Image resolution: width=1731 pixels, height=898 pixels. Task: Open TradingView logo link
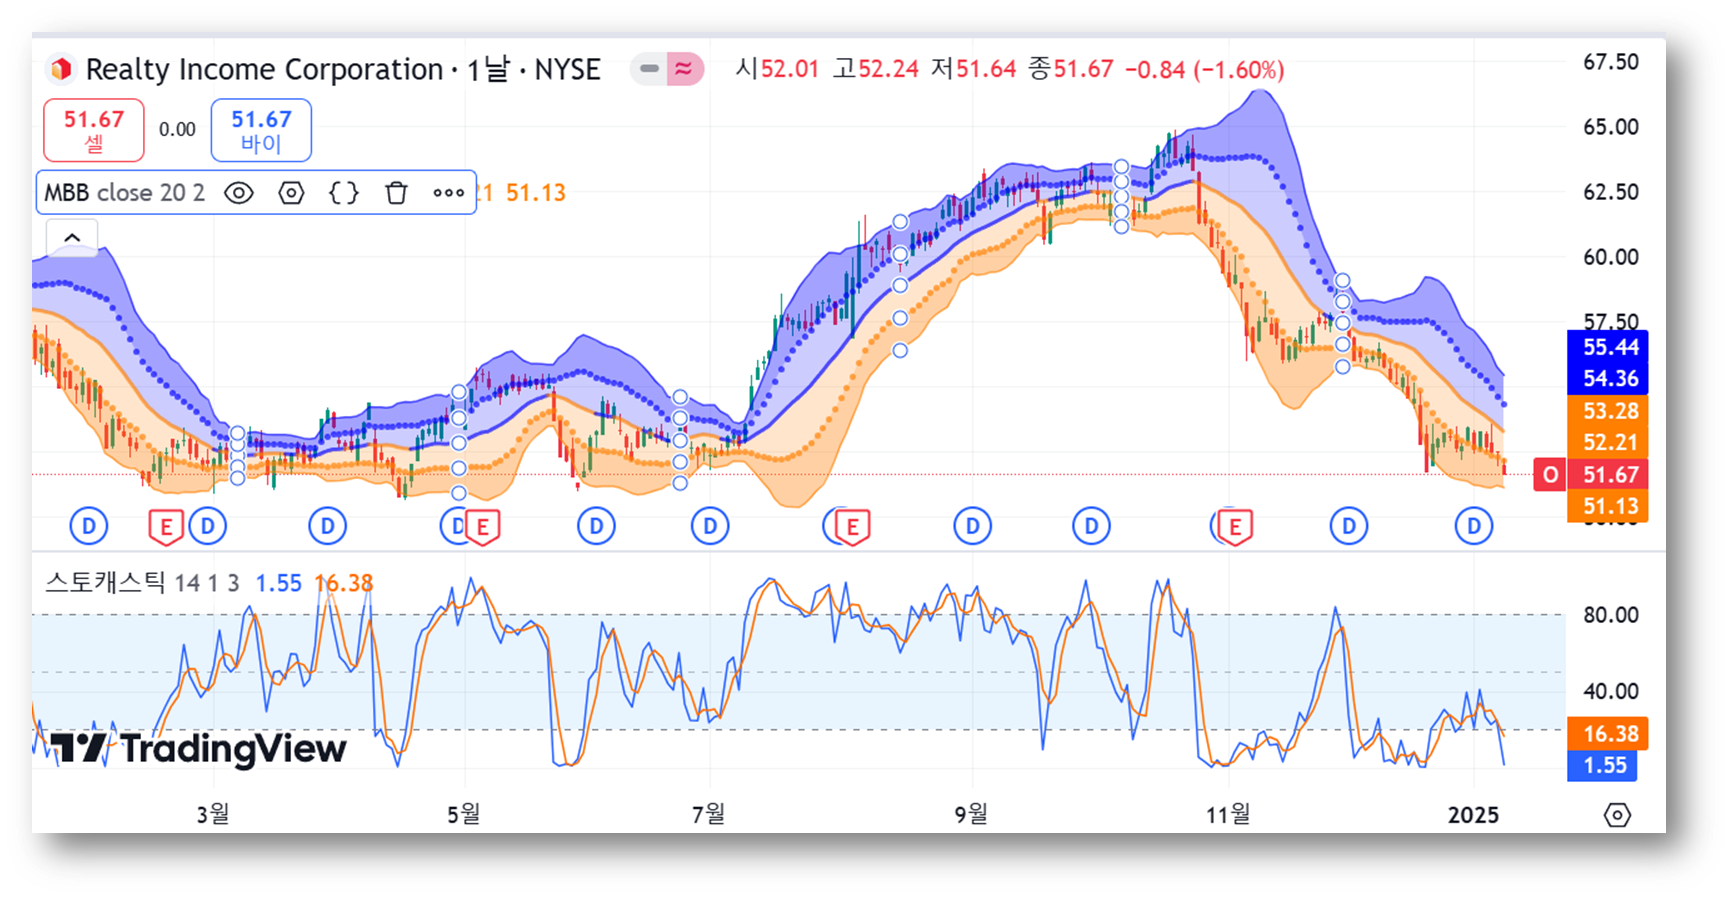(198, 748)
